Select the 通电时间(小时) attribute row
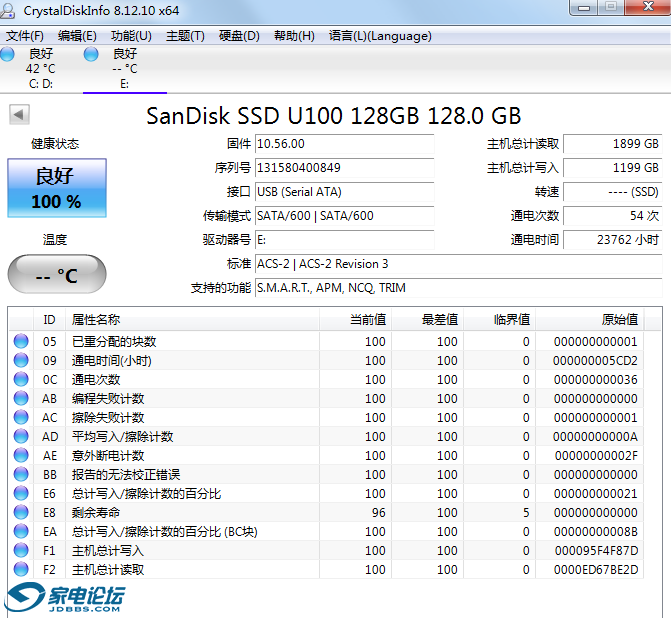This screenshot has height=618, width=671. (326, 360)
